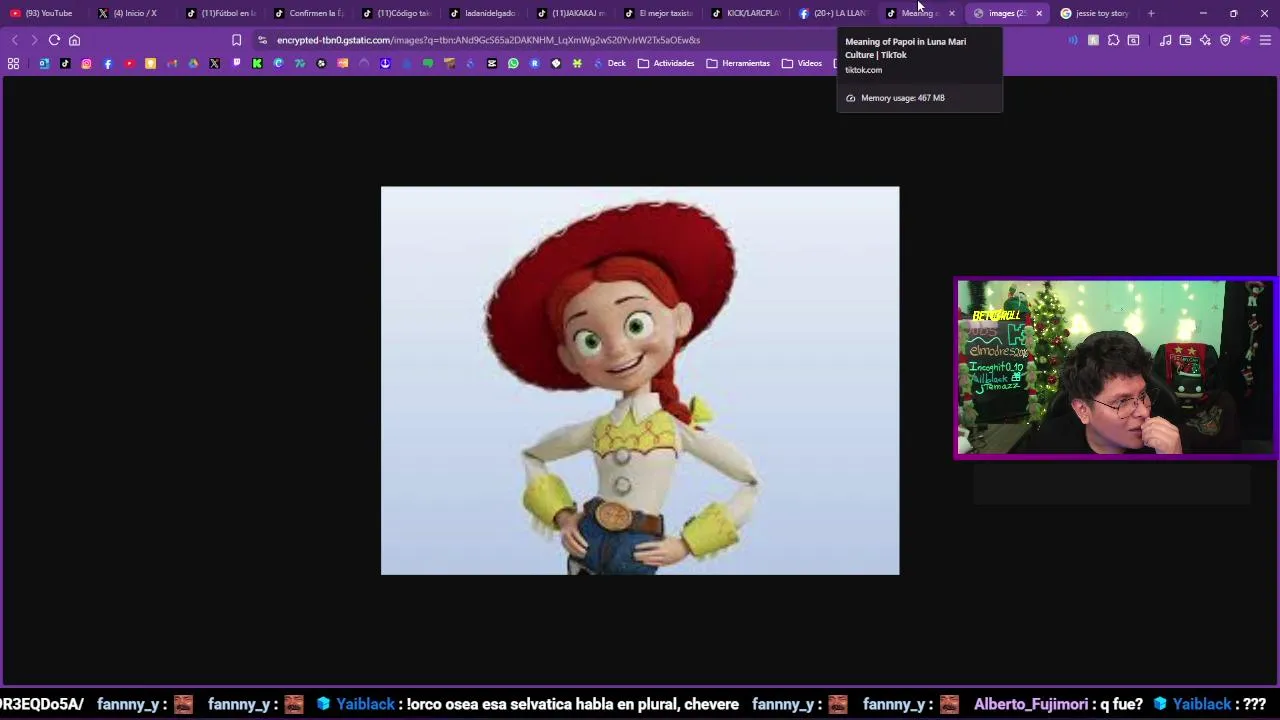Open the YouTube bookmark
Image resolution: width=1280 pixels, height=720 pixels.
[129, 63]
